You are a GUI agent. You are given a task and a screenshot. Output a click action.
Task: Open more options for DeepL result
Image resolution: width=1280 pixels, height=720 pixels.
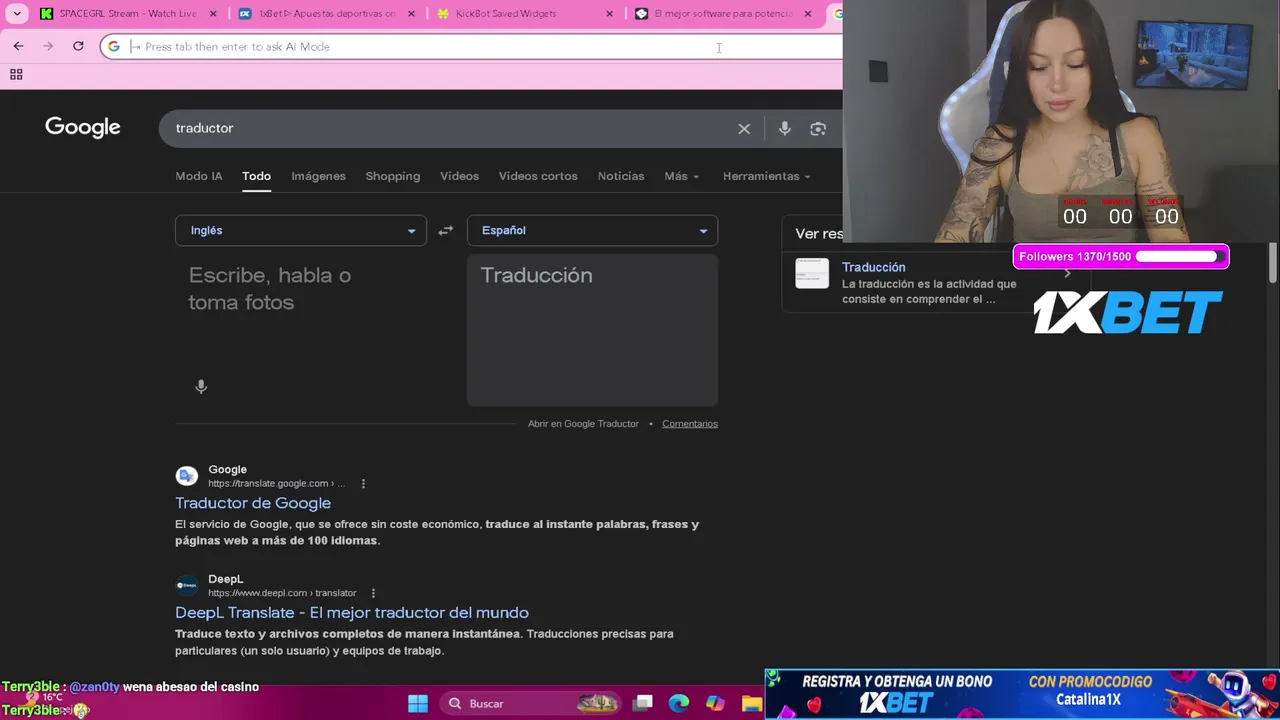(x=373, y=593)
